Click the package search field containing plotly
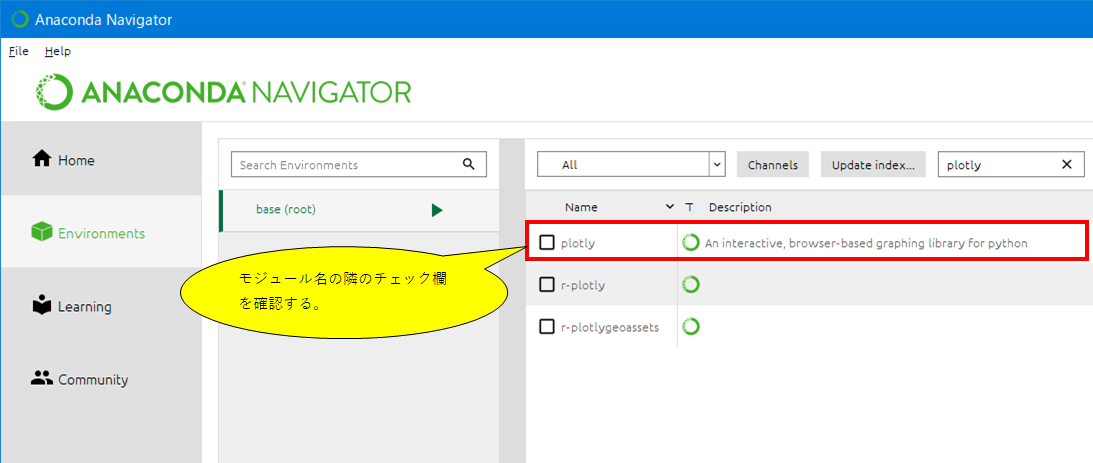Viewport: 1093px width, 463px height. click(x=1011, y=165)
